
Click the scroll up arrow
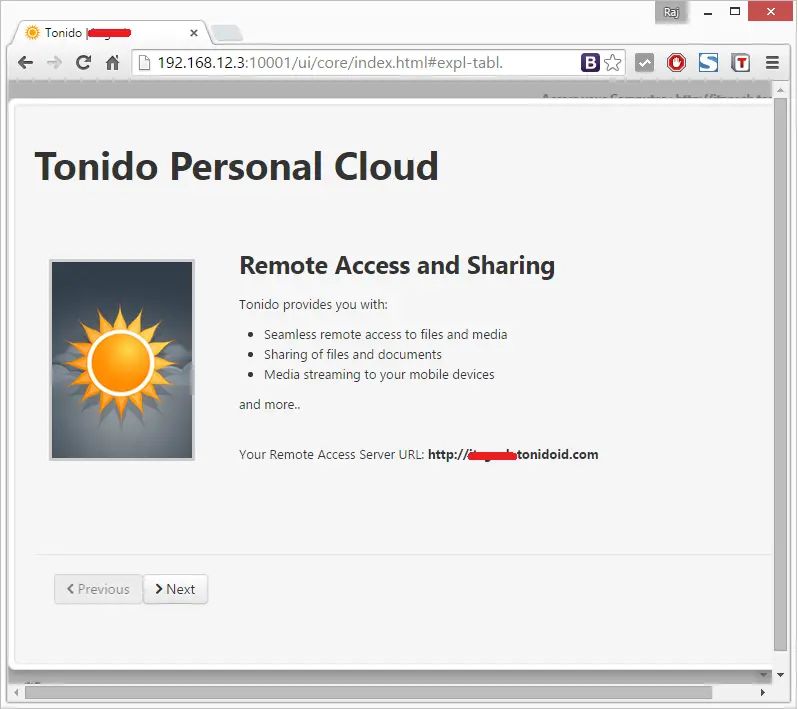point(780,90)
